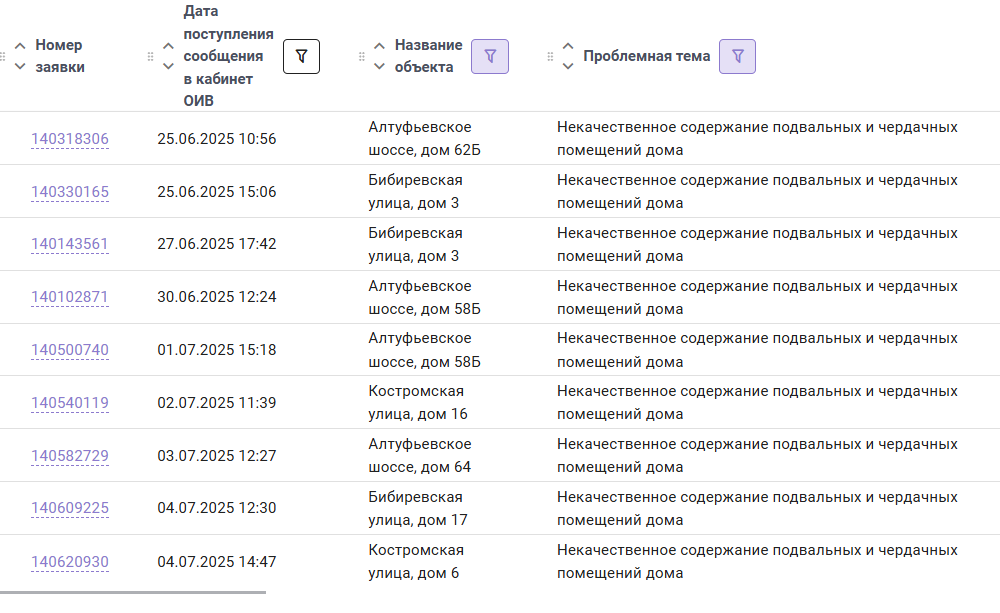This screenshot has width=1000, height=613.
Task: Open the Название объекта filter
Action: [x=490, y=56]
